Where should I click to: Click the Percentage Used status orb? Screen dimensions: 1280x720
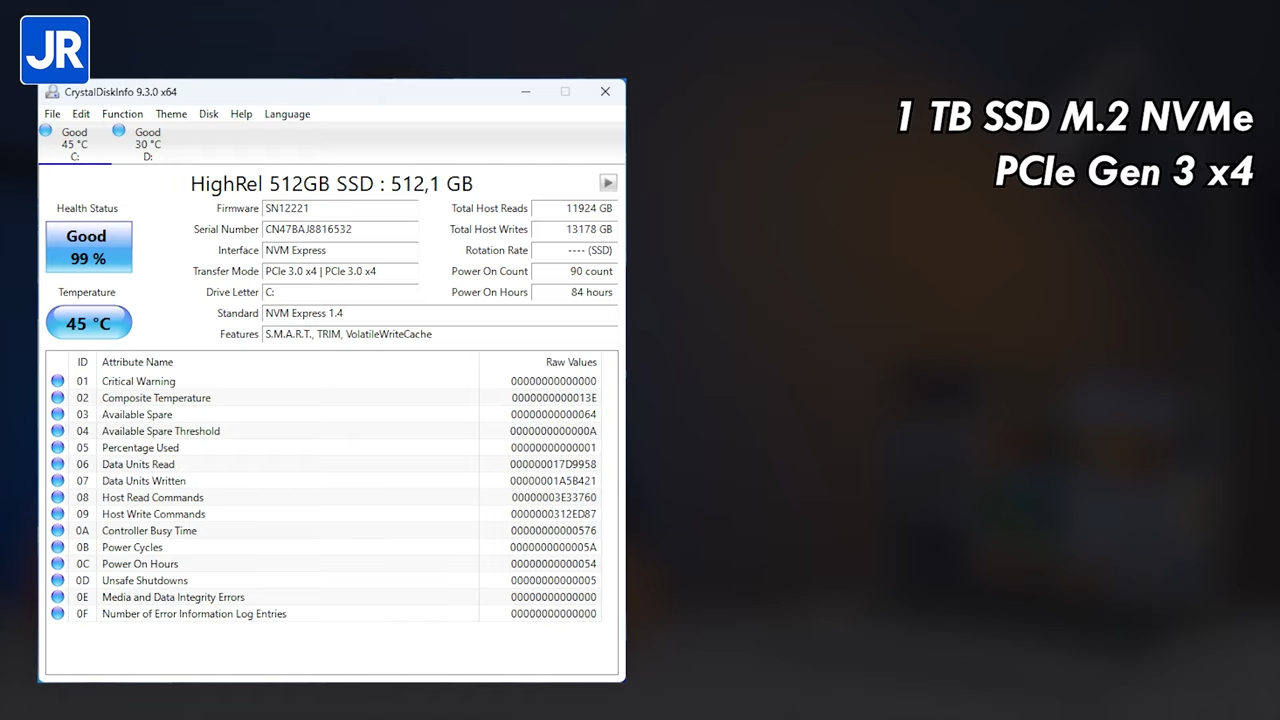[58, 448]
